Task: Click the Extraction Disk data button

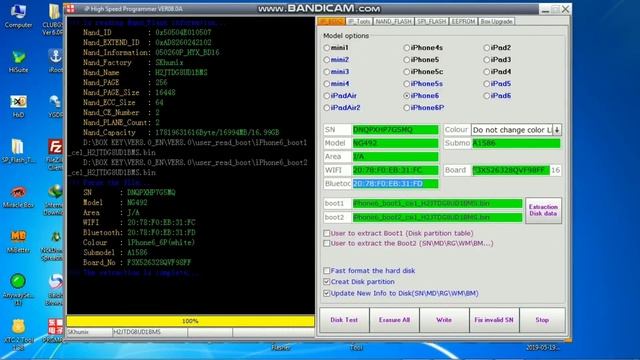Action: (x=543, y=210)
